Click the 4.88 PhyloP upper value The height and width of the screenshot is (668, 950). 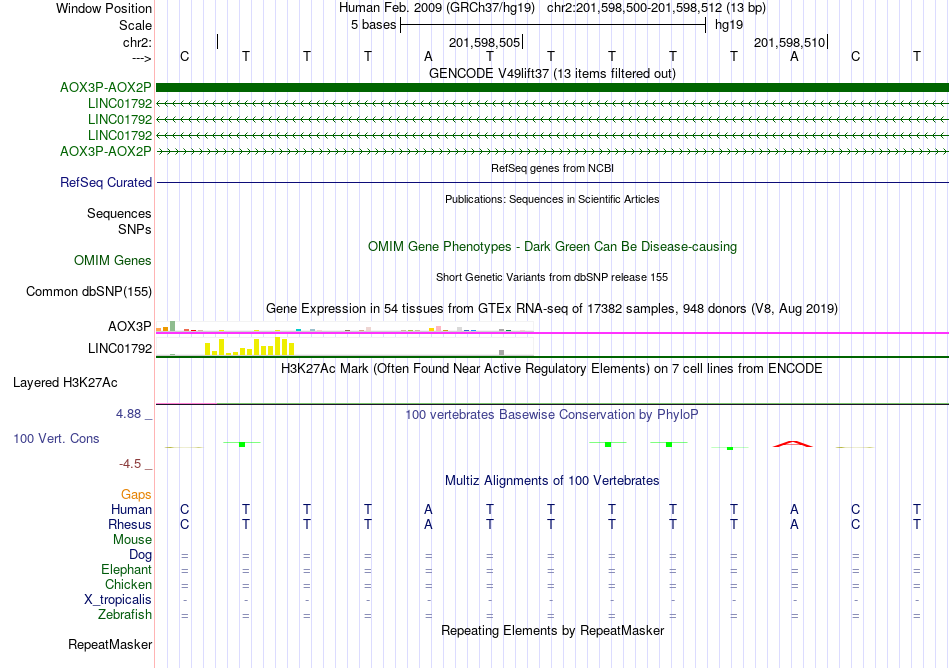128,414
